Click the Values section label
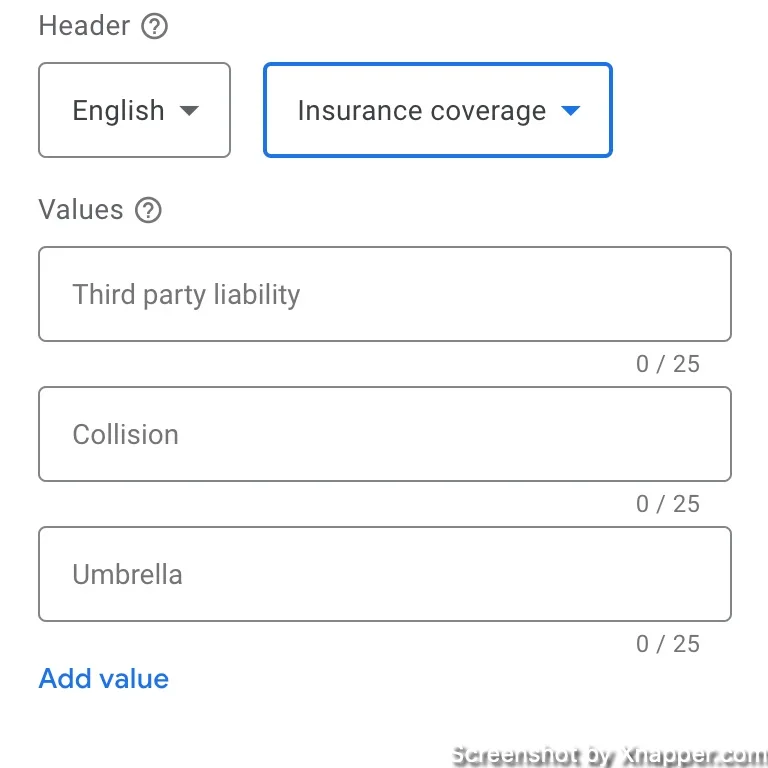 click(81, 210)
